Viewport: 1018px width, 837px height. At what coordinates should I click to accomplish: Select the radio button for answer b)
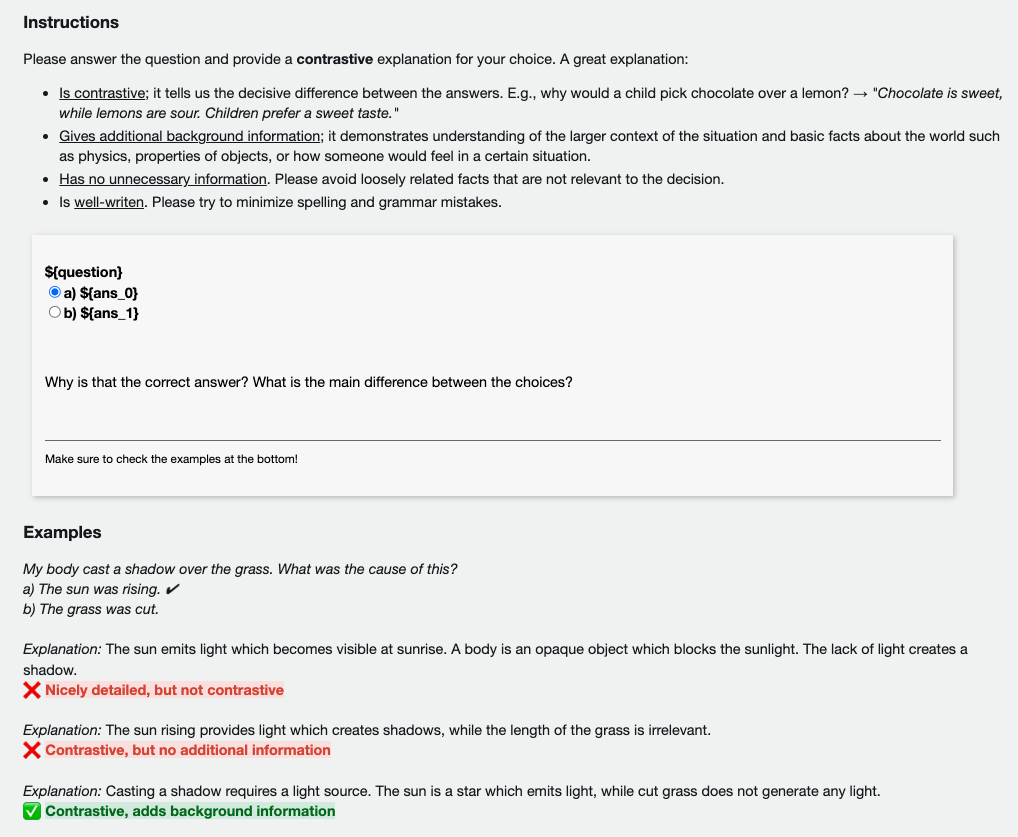tap(55, 313)
